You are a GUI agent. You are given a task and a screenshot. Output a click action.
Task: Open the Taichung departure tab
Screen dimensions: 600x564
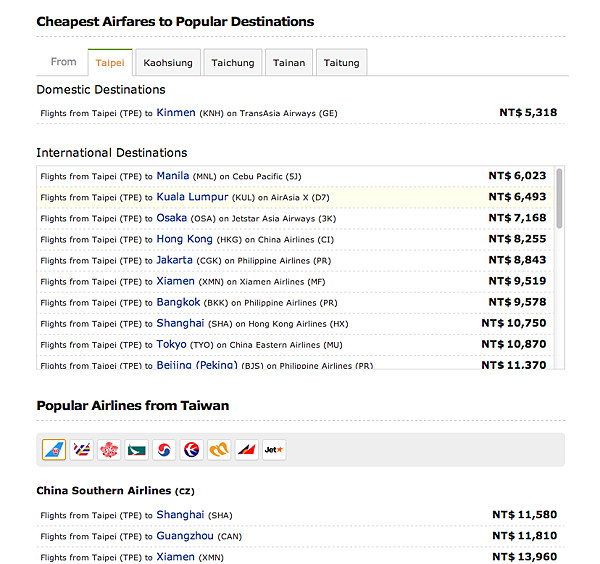(x=233, y=63)
